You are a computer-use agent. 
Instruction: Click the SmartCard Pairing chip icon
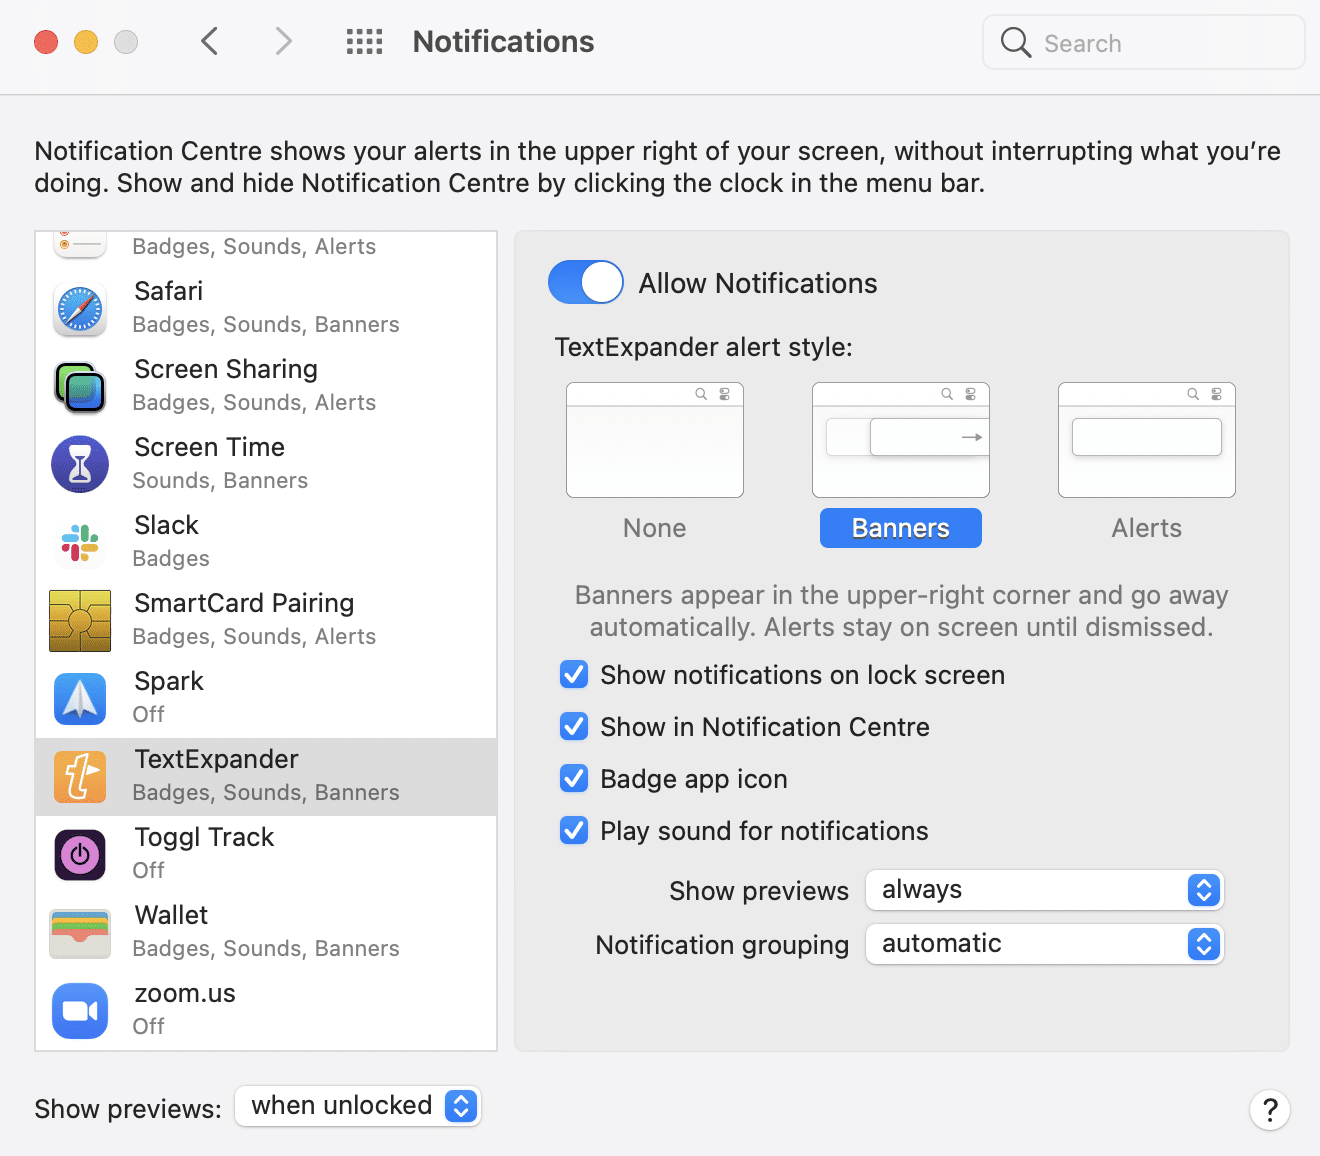tap(80, 621)
